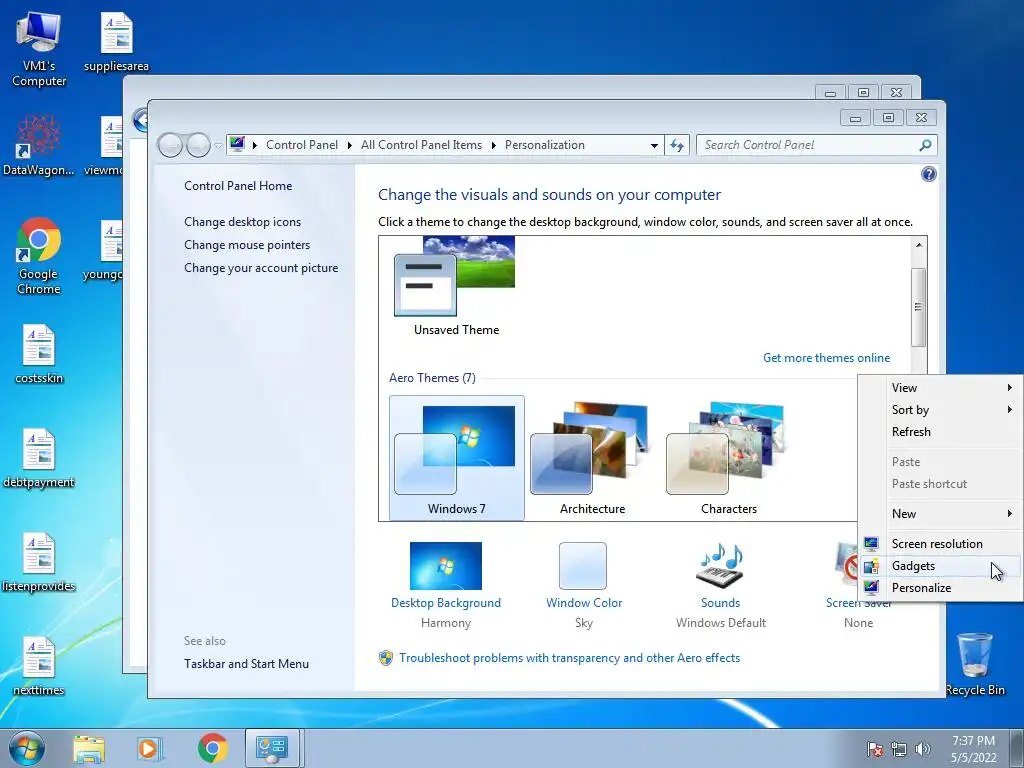Viewport: 1024px width, 768px height.
Task: Select the nexttimes document icon
Action: pos(39,665)
